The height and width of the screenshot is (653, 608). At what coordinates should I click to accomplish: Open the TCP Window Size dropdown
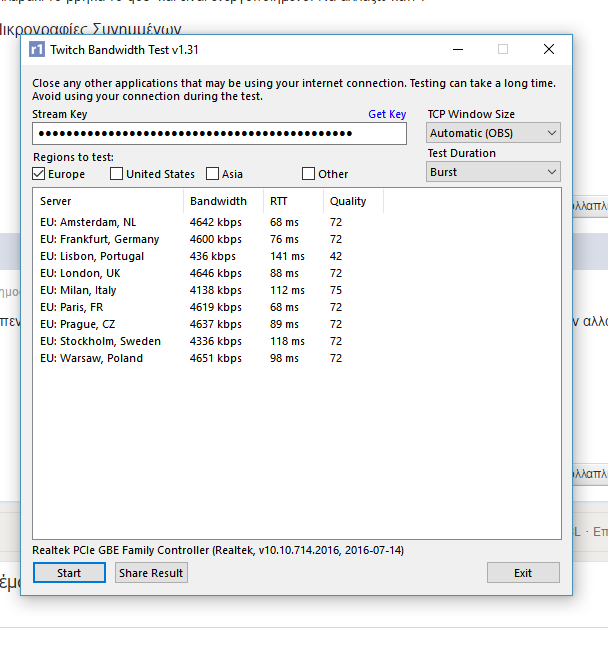point(493,133)
